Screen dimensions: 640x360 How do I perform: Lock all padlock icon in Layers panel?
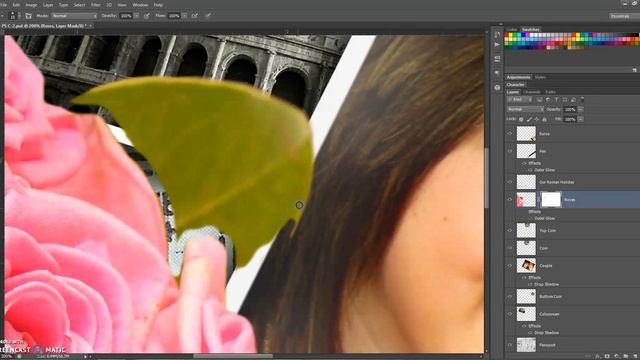point(544,119)
